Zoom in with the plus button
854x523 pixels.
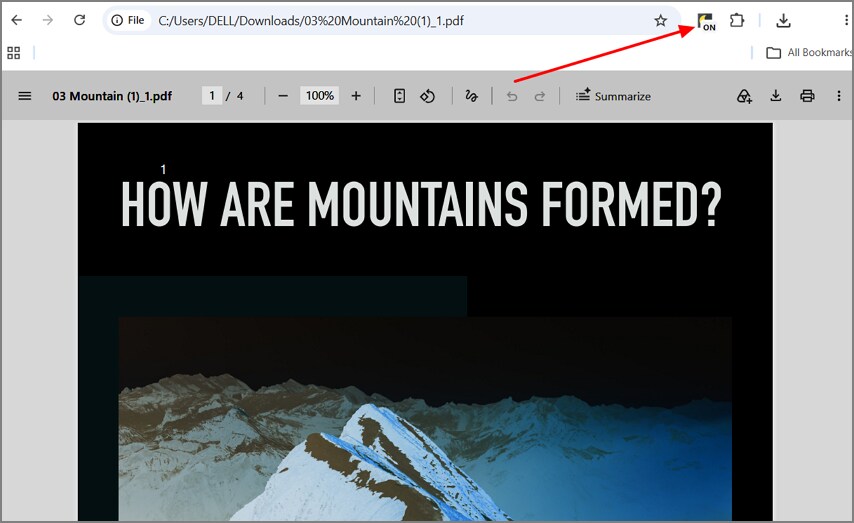(x=356, y=96)
